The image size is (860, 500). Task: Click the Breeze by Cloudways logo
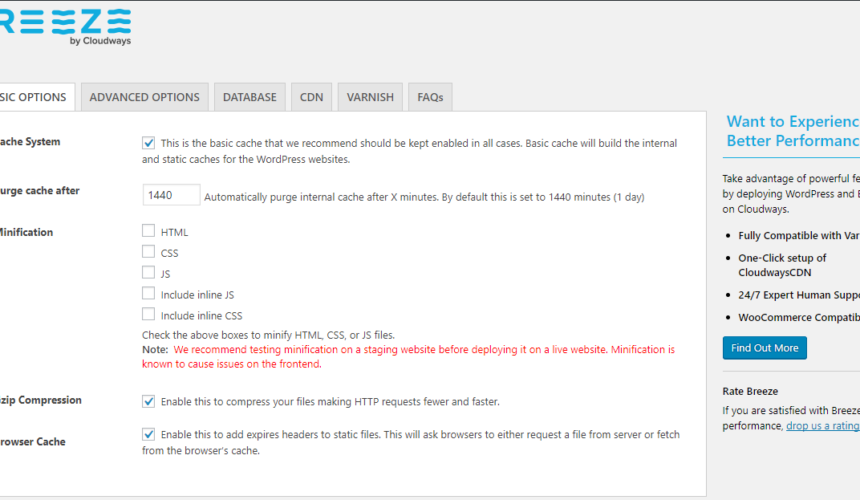tap(65, 27)
